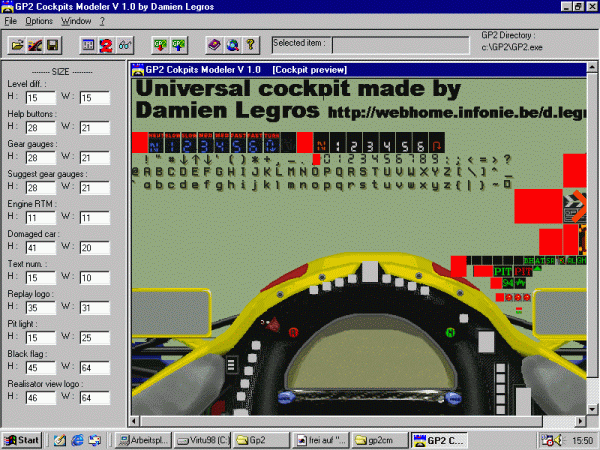Open the Window menu

75,20
